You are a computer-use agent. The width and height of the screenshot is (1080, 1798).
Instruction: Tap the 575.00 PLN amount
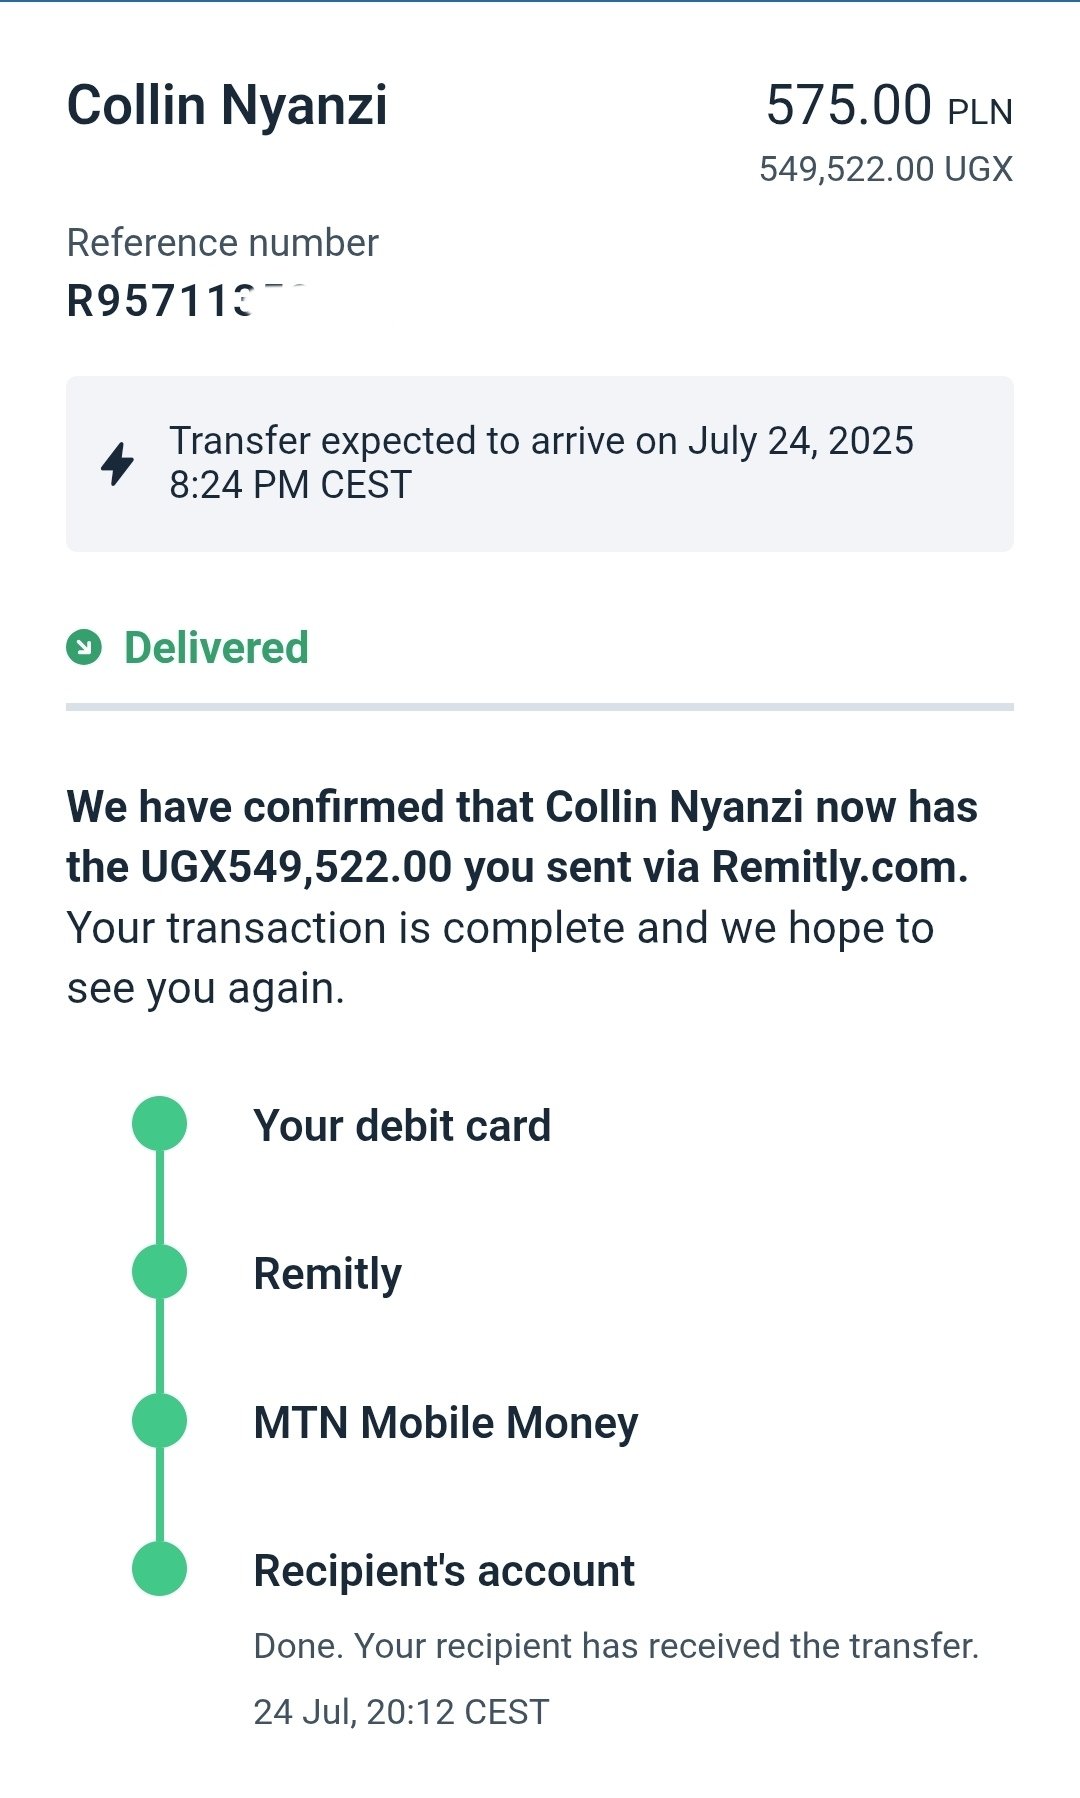[x=889, y=105]
